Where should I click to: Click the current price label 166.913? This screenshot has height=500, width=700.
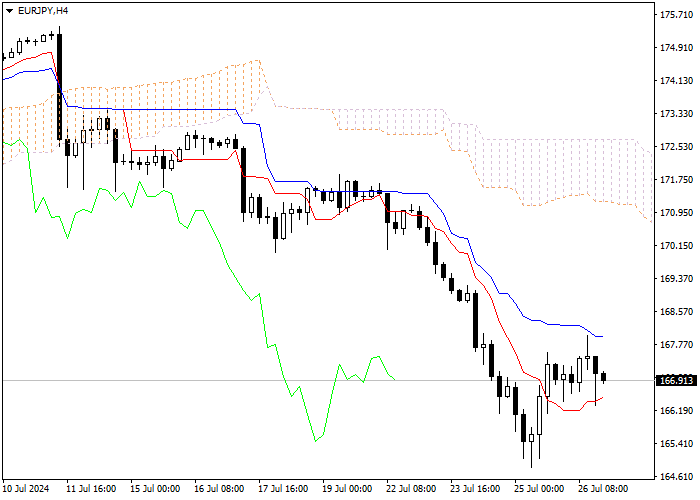pos(676,381)
